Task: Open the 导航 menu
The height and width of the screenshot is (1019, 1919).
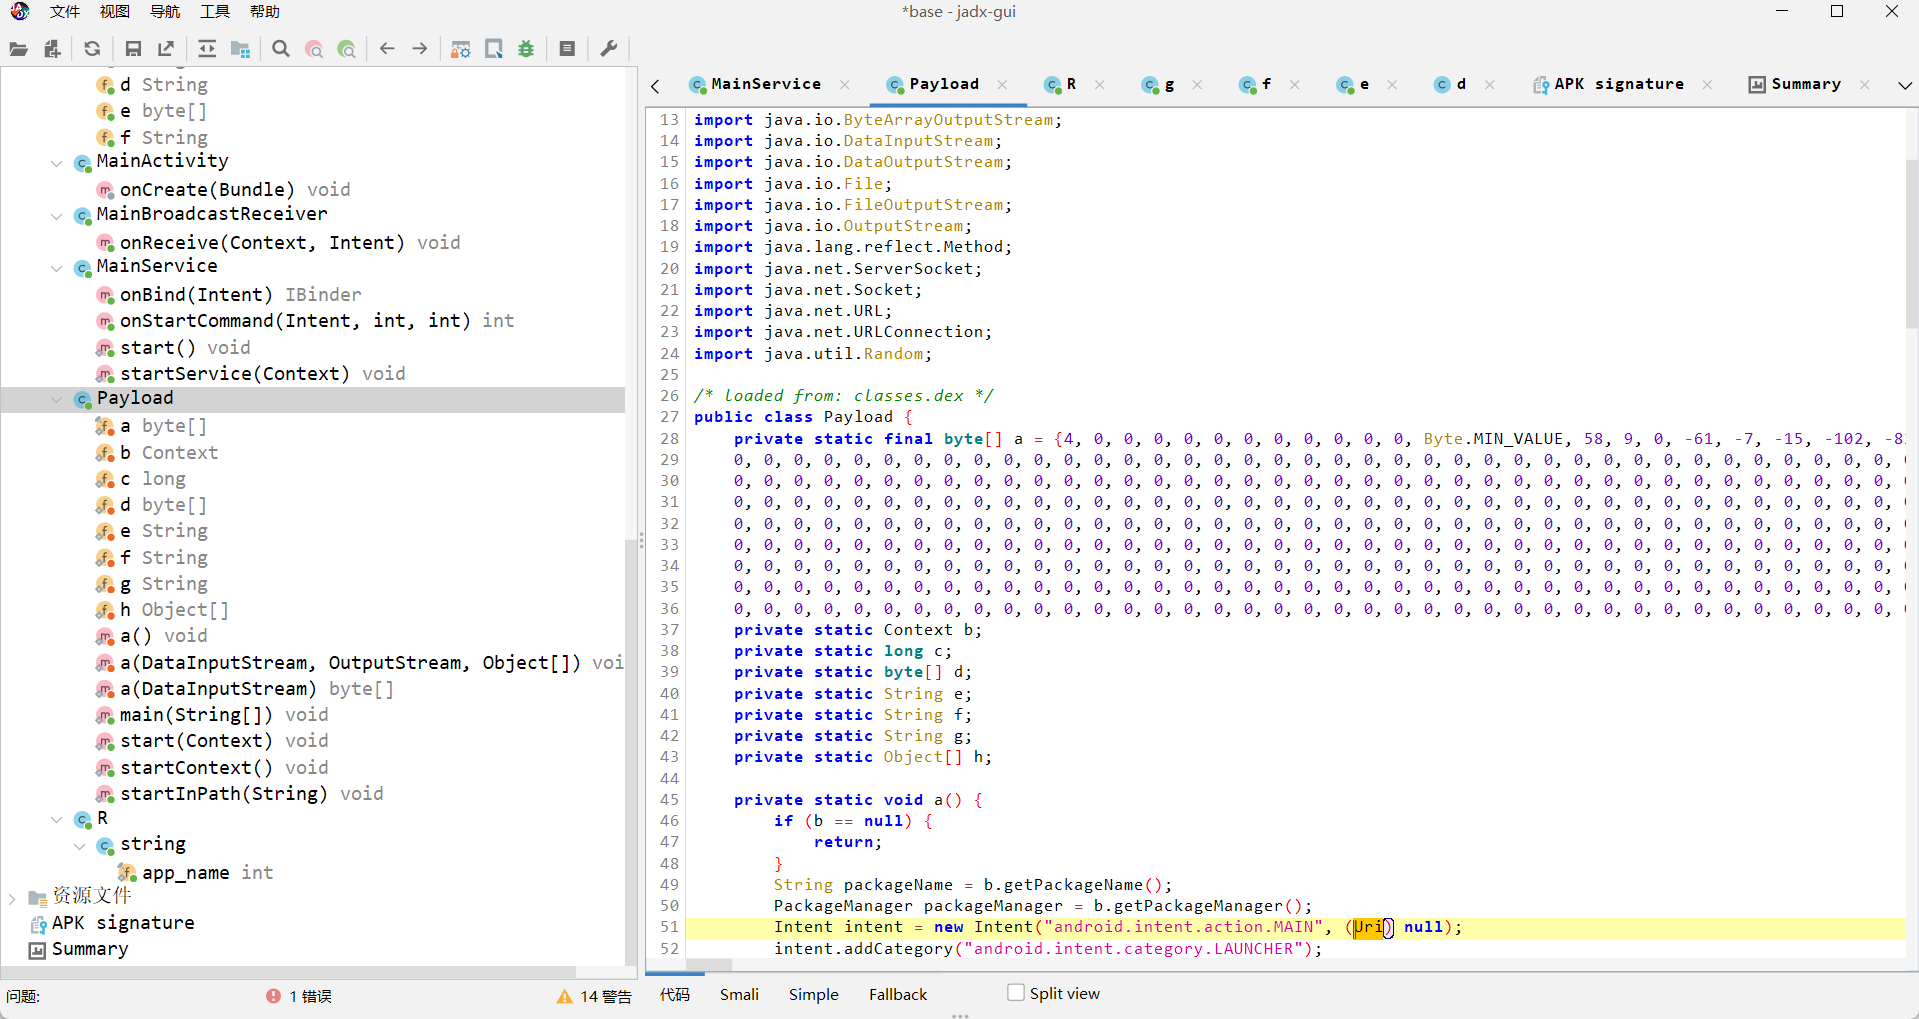Action: pos(165,12)
